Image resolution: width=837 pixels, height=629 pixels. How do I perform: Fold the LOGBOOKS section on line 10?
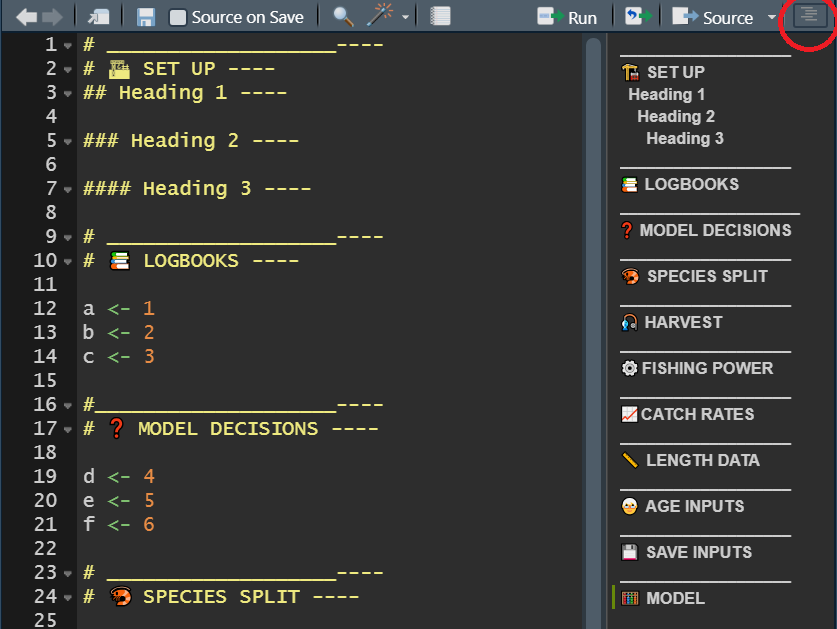coord(67,262)
